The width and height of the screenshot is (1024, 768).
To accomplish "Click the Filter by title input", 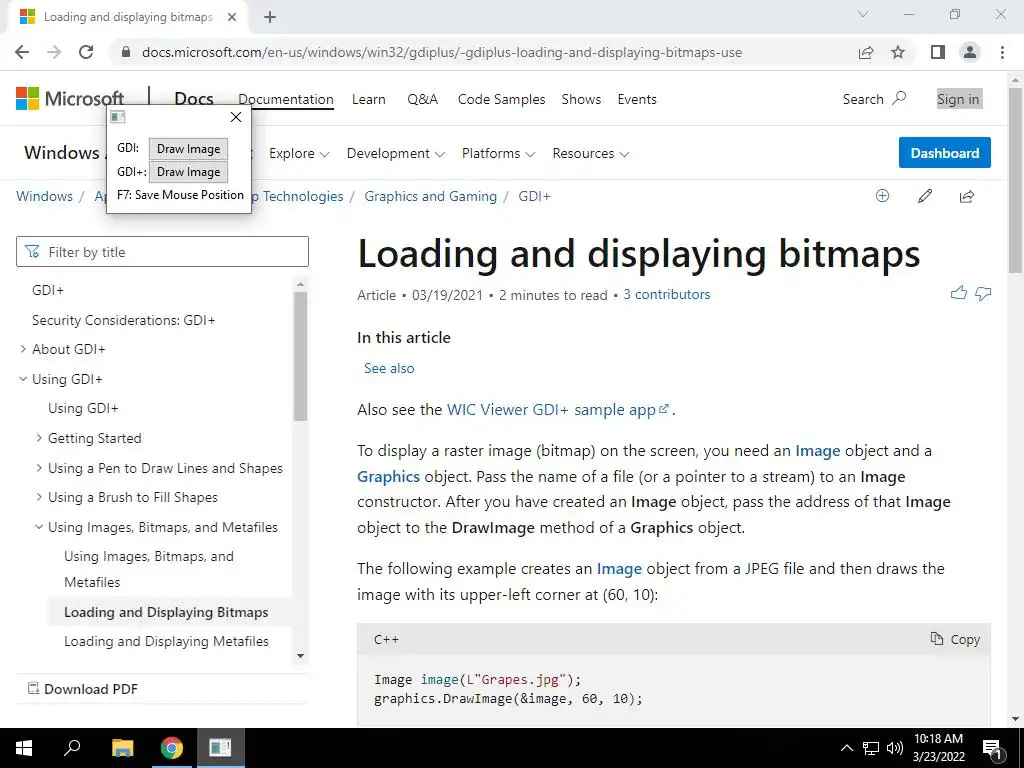I will pyautogui.click(x=162, y=252).
